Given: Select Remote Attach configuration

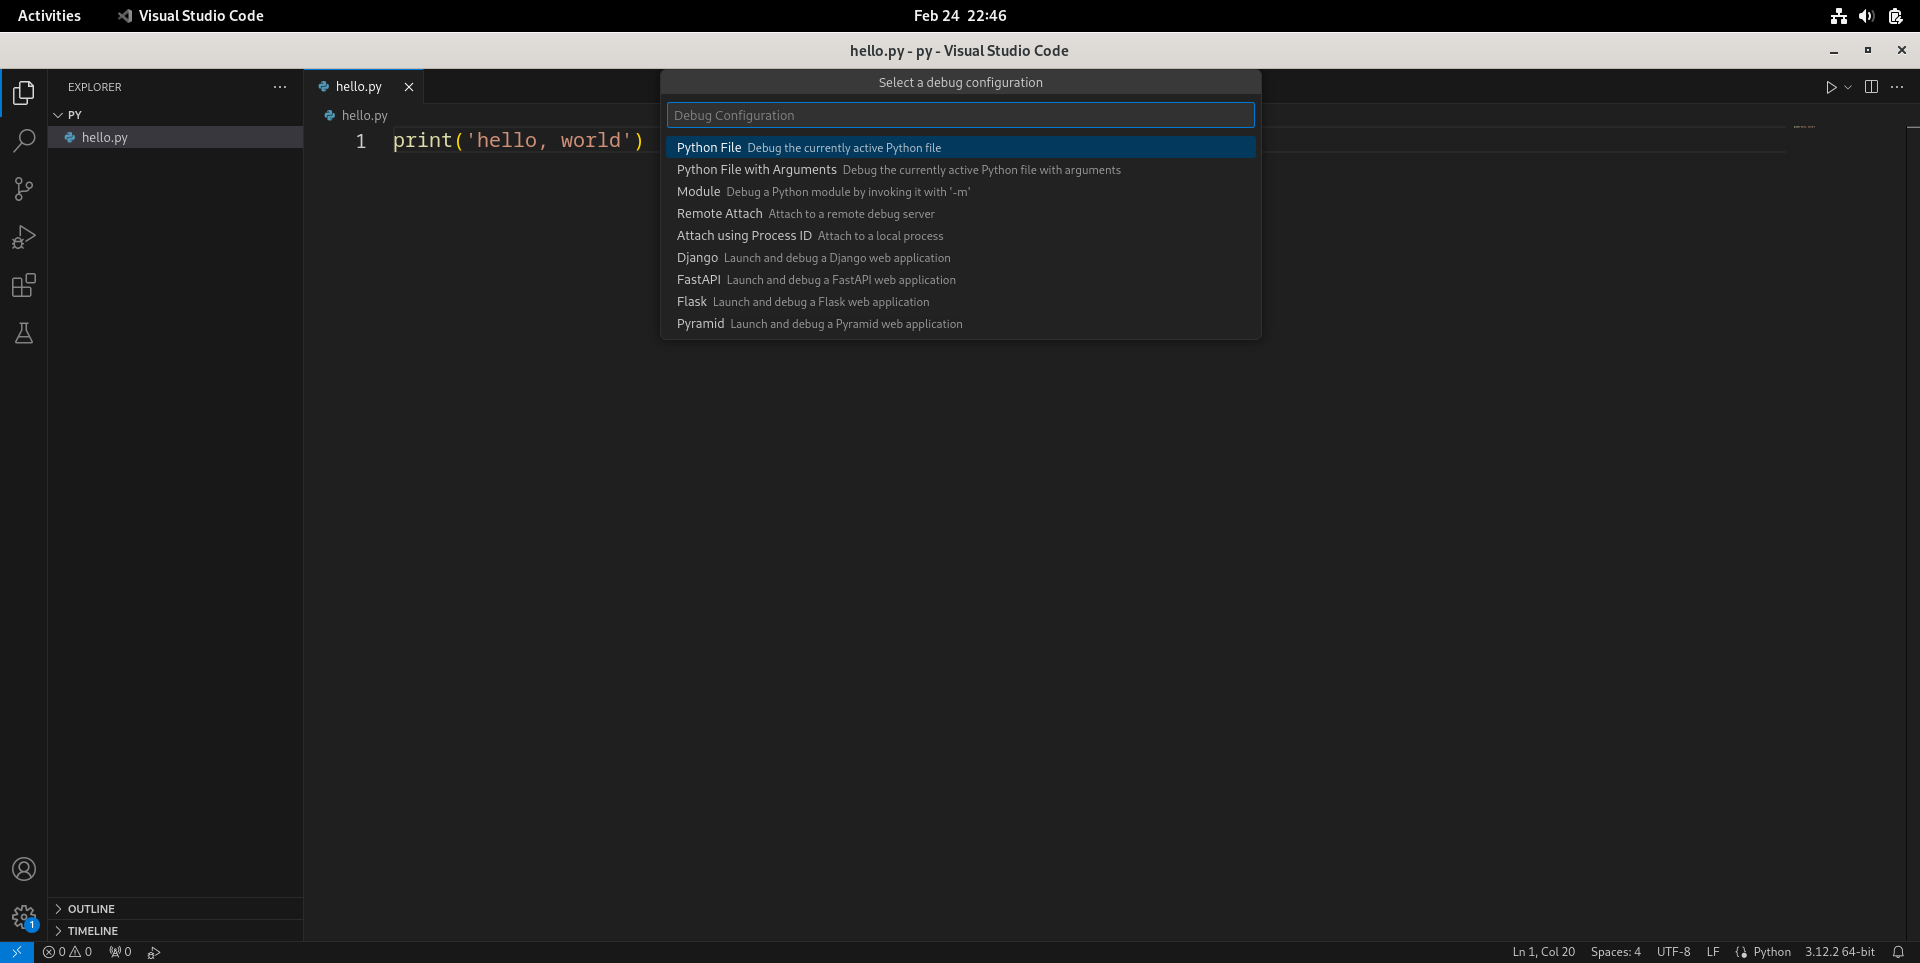Looking at the screenshot, I should tap(960, 213).
